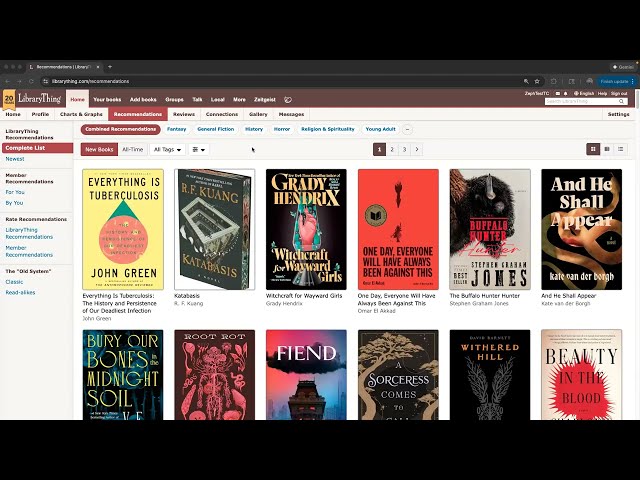Click the Help link
This screenshot has height=480, width=640.
602,93
